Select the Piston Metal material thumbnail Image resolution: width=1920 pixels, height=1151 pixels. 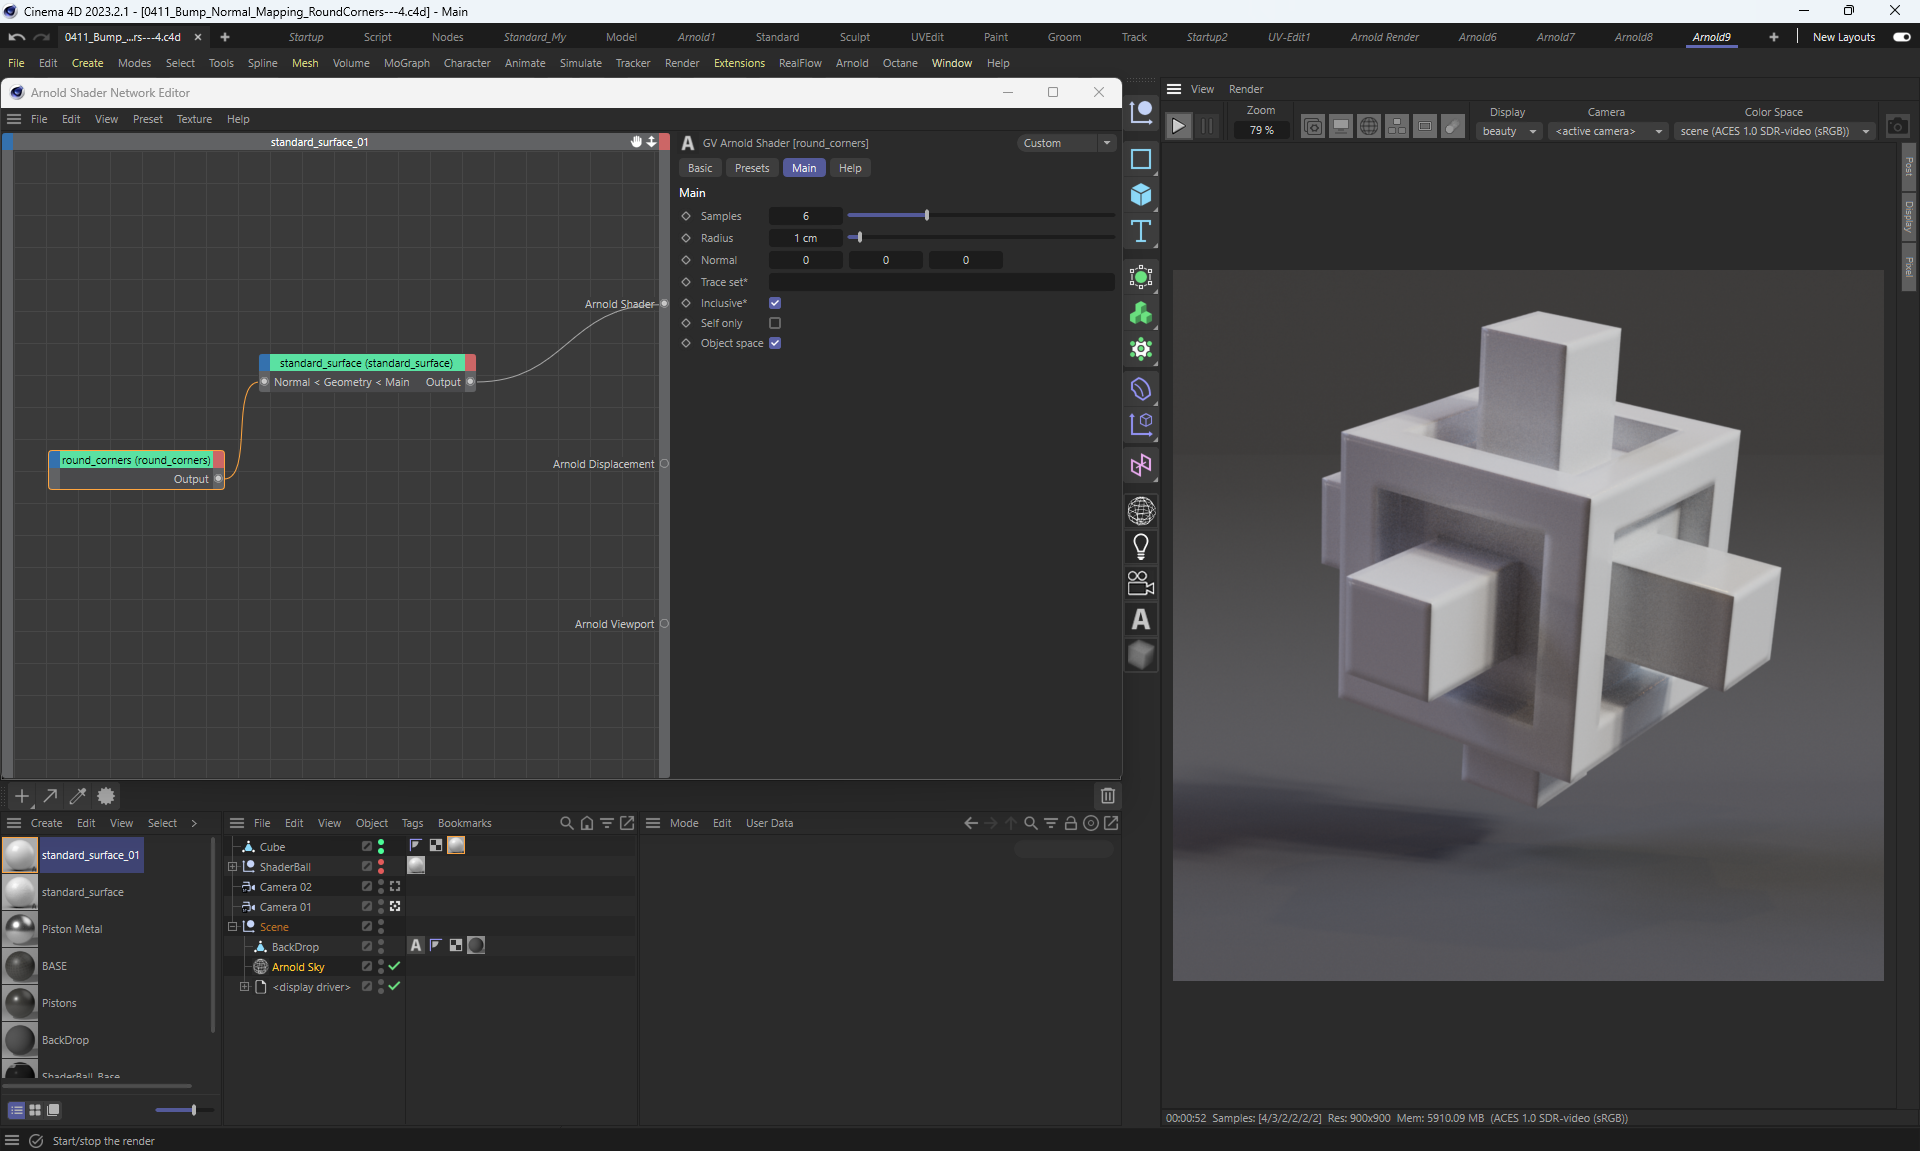(x=20, y=929)
